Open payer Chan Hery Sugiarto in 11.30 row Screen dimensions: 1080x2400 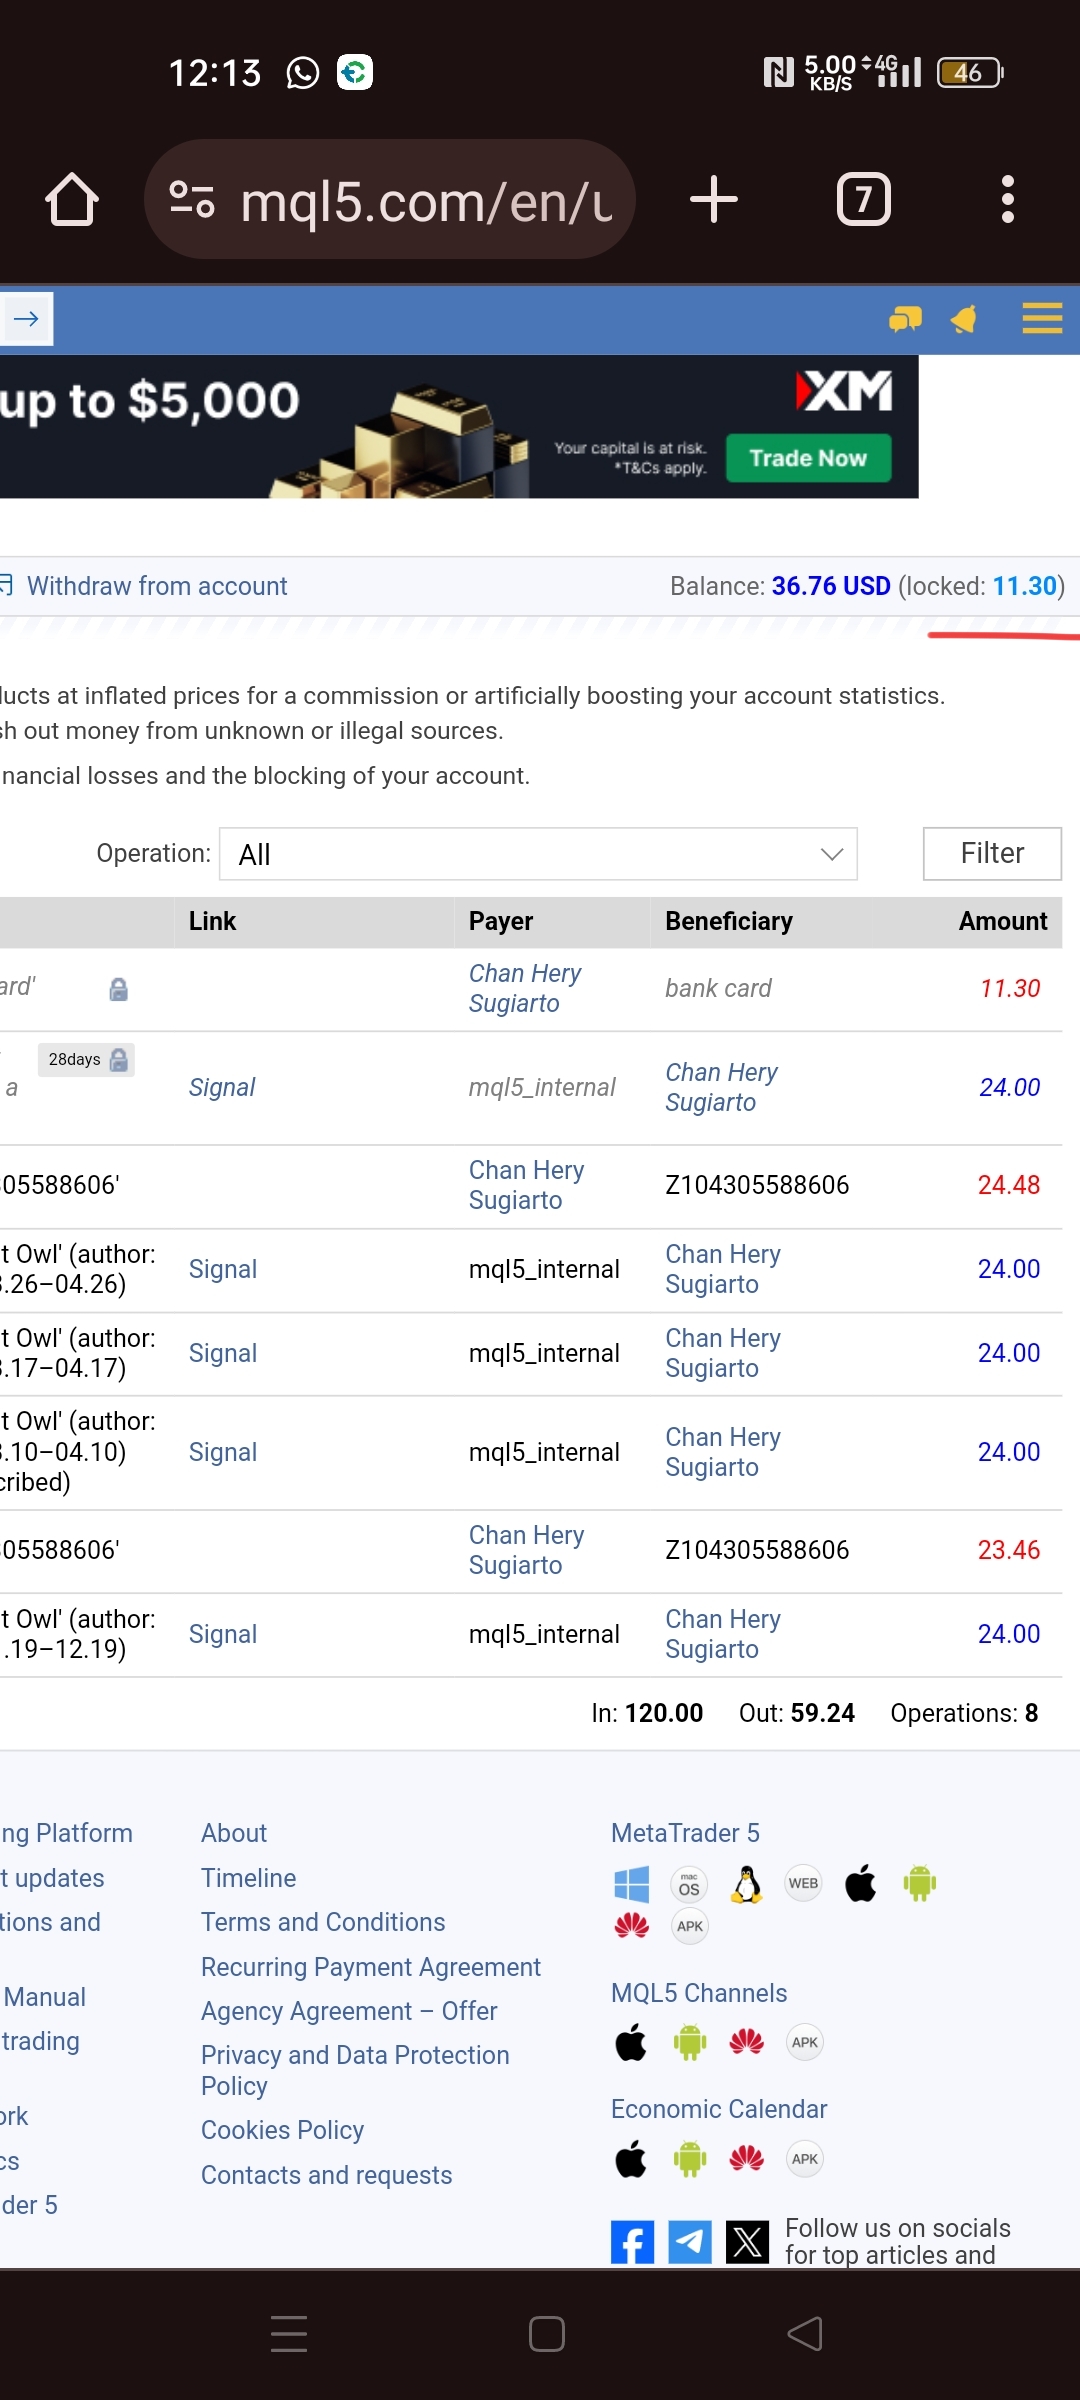(525, 989)
